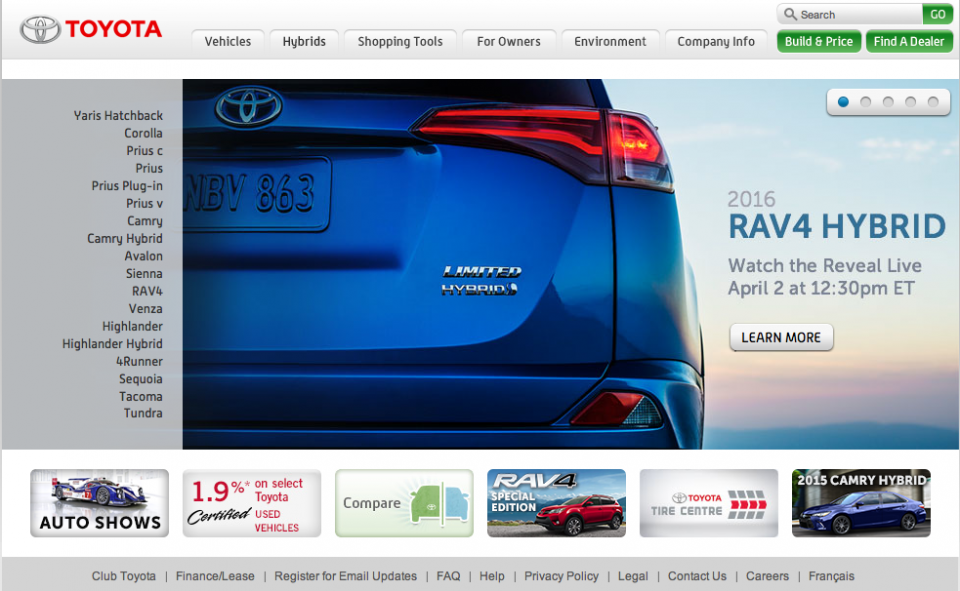Select the fifth carousel slide dot
Screen dimensions: 960x591
[933, 102]
